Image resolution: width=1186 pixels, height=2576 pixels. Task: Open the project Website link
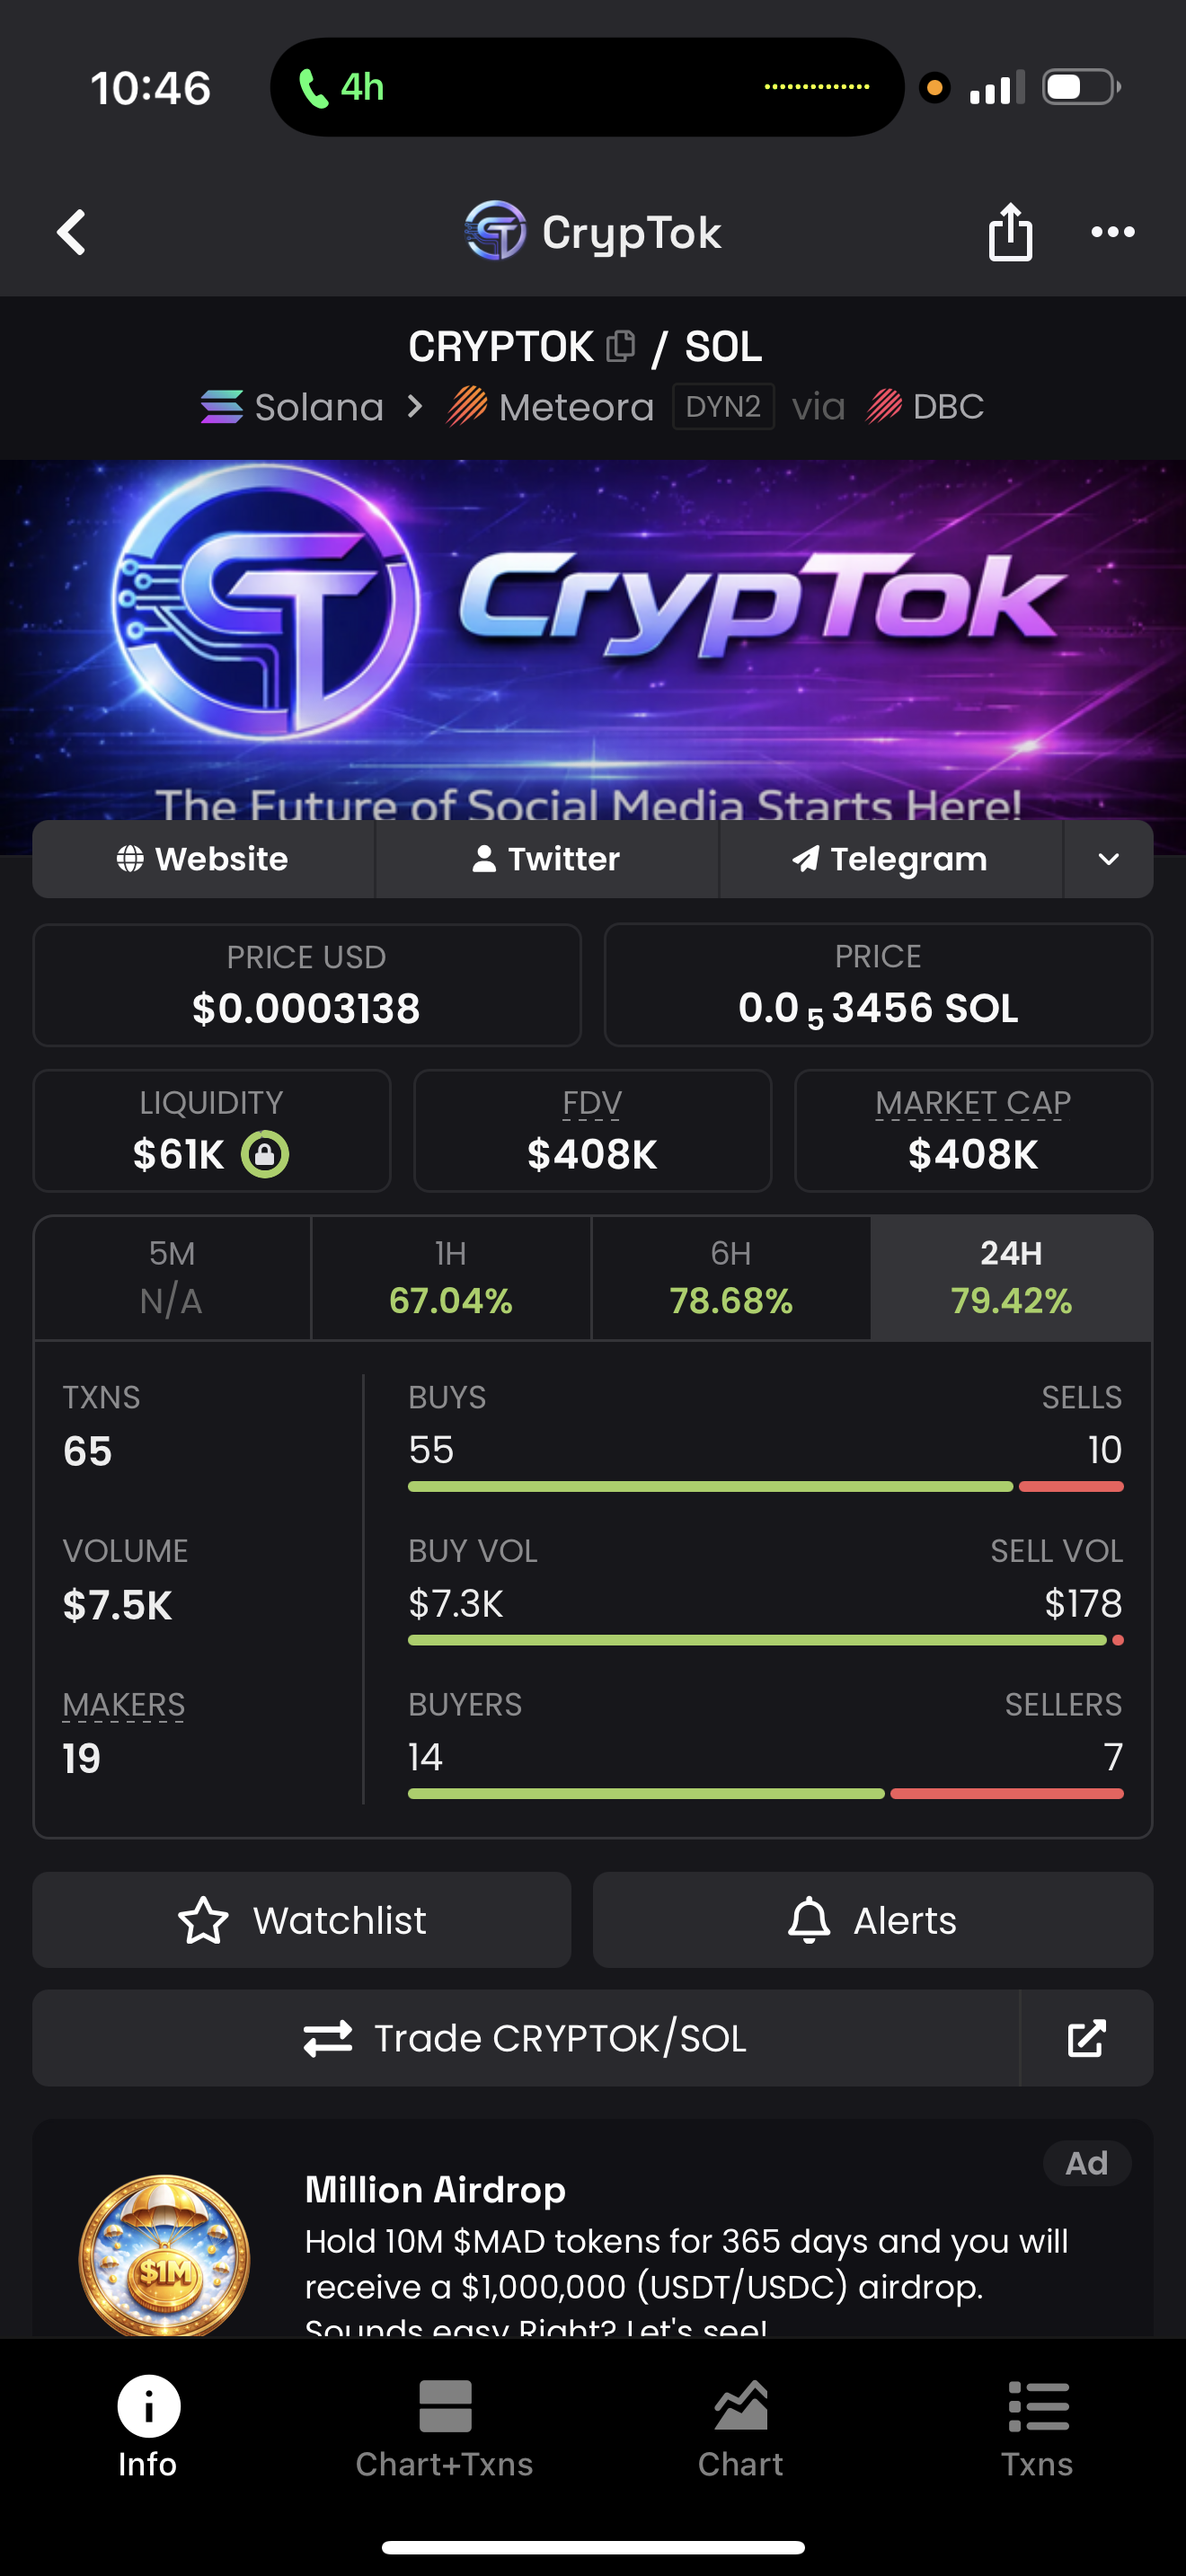(204, 859)
